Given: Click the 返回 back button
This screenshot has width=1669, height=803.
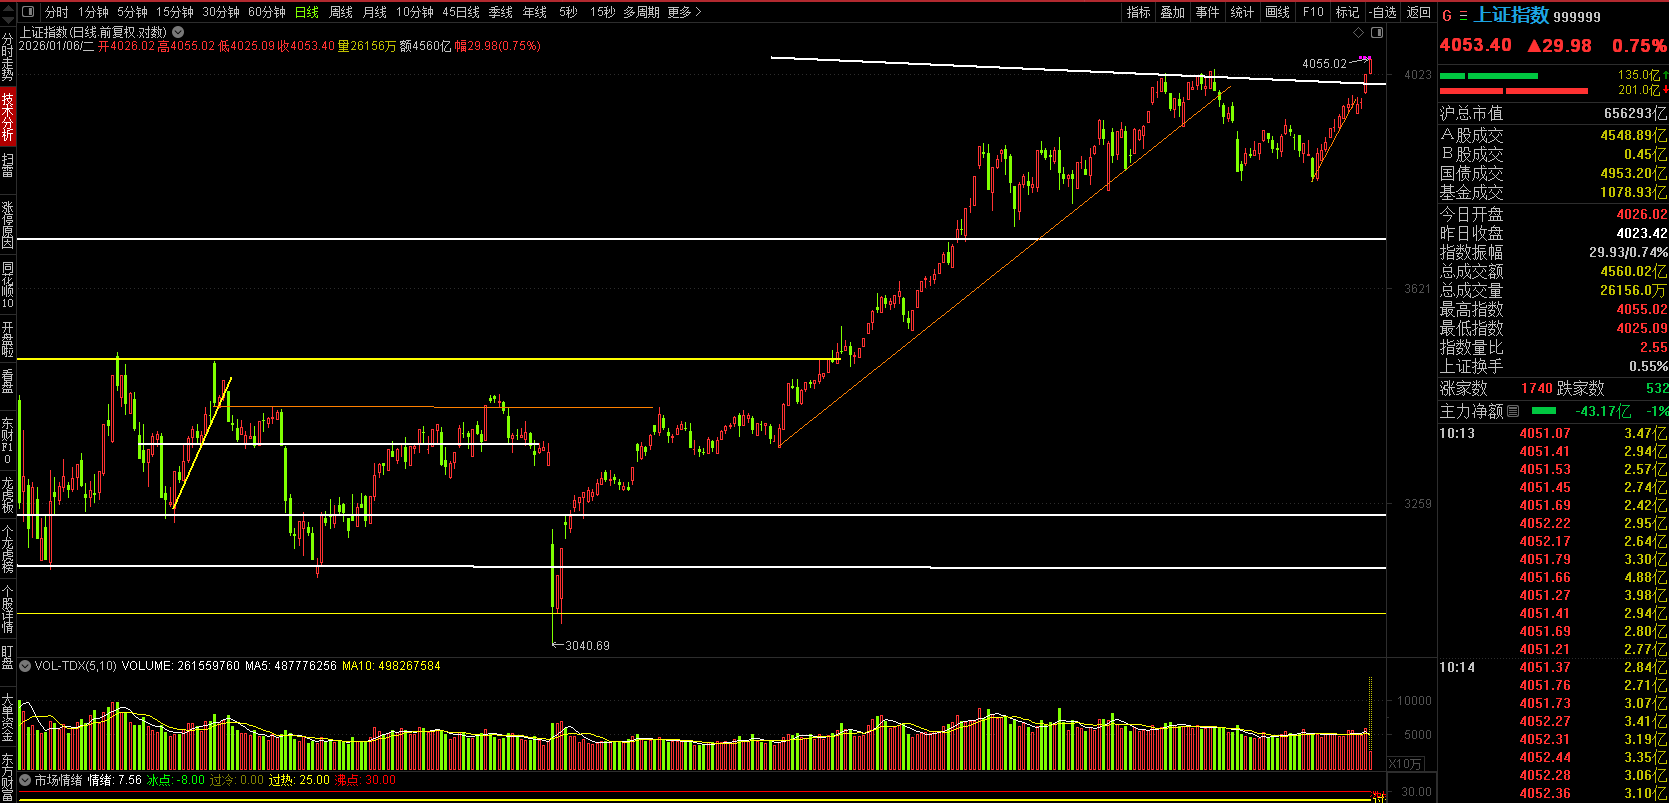Looking at the screenshot, I should point(1418,12).
